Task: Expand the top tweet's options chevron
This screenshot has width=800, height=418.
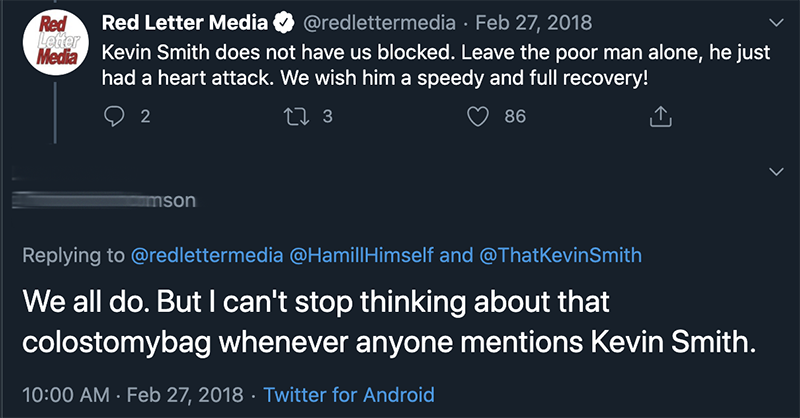Action: [x=776, y=22]
